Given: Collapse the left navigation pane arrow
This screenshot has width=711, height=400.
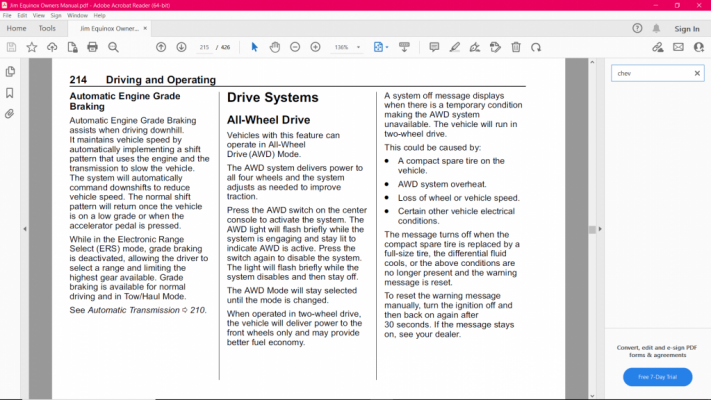Looking at the screenshot, I should tap(25, 229).
